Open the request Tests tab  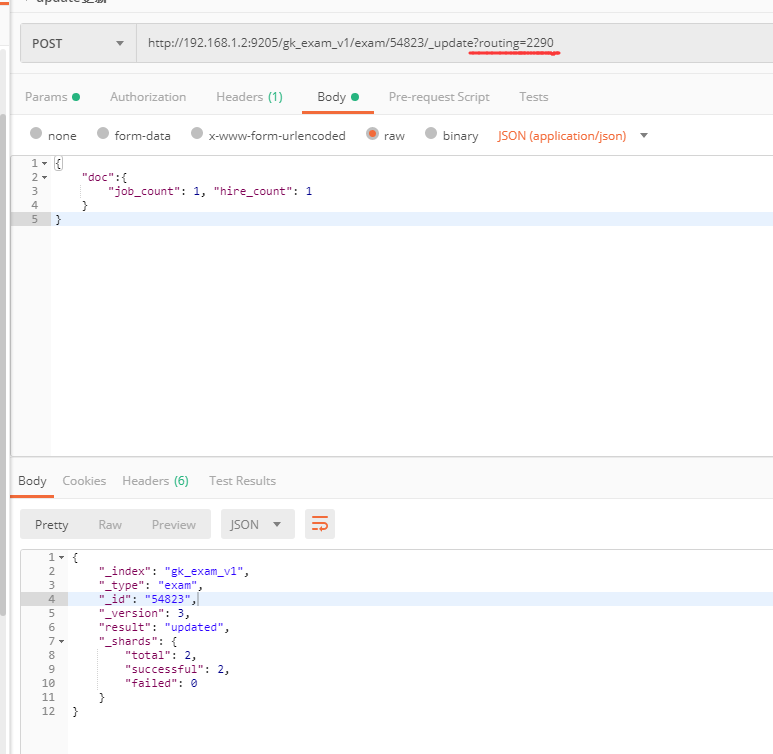[x=533, y=97]
